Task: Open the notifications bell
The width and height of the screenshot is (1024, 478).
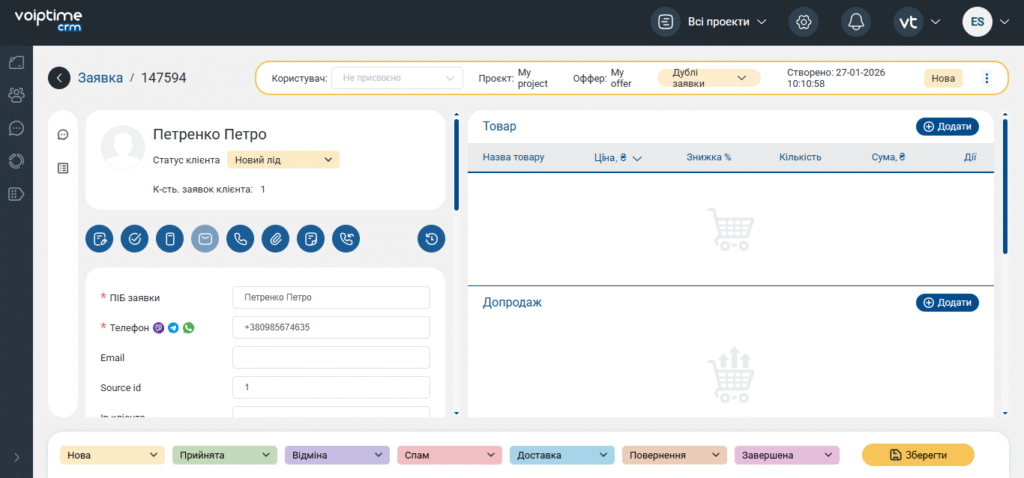Action: click(856, 22)
